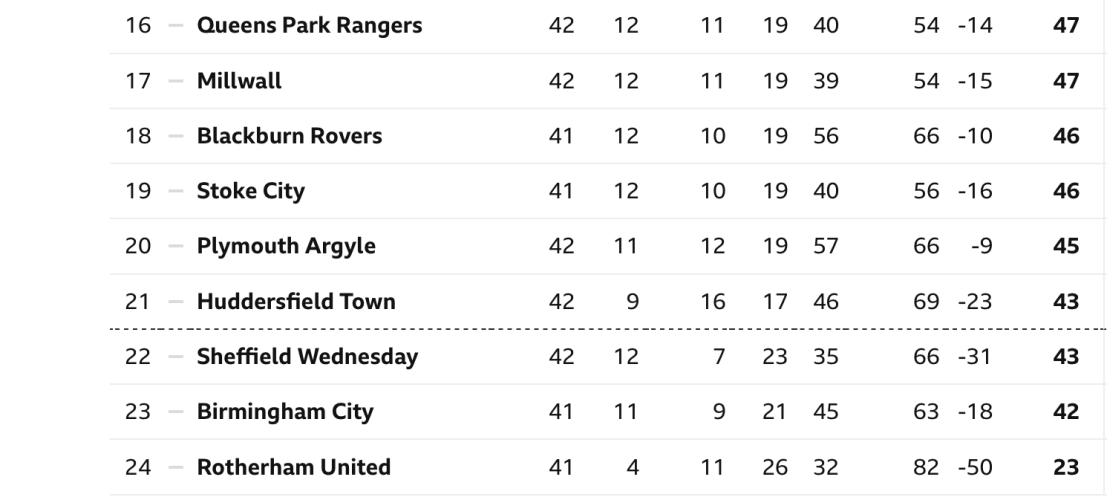Click the no-movement dash beside Queens Park Rangers

pos(175,26)
